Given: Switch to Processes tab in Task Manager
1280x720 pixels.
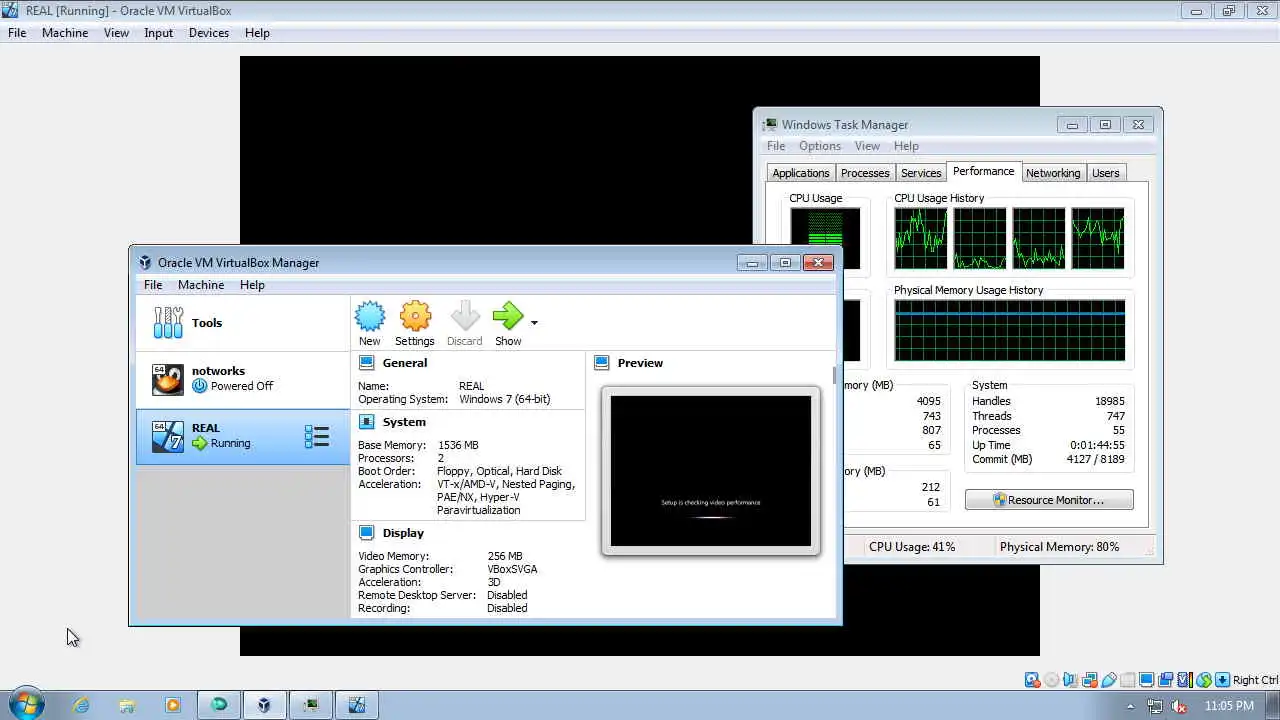Looking at the screenshot, I should [865, 173].
